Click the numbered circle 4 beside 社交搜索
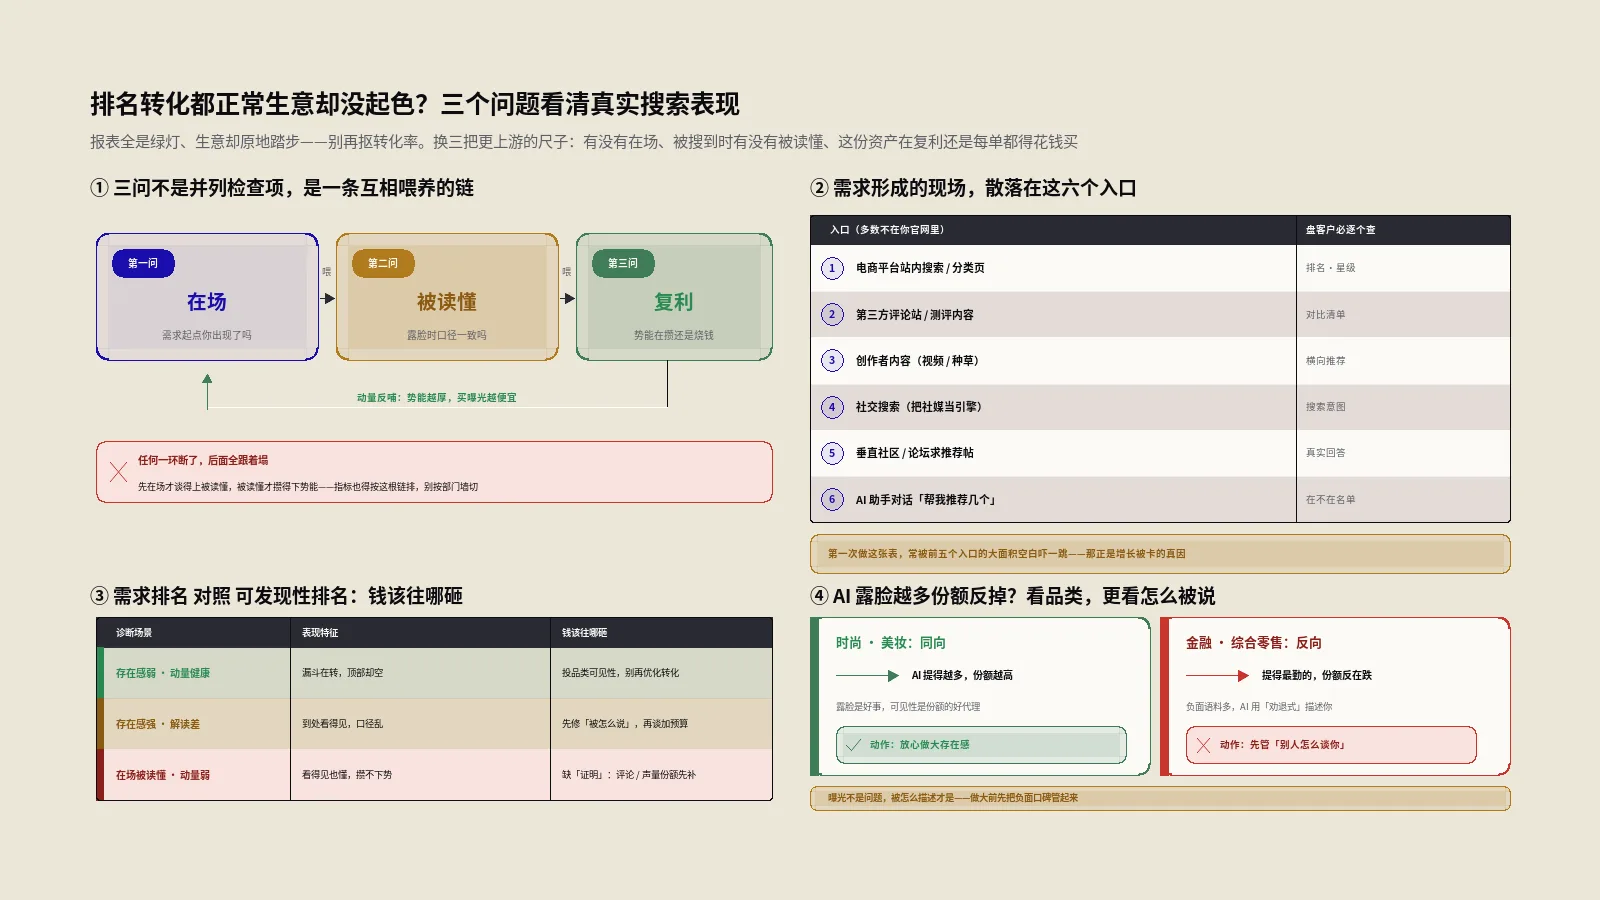 coord(832,407)
